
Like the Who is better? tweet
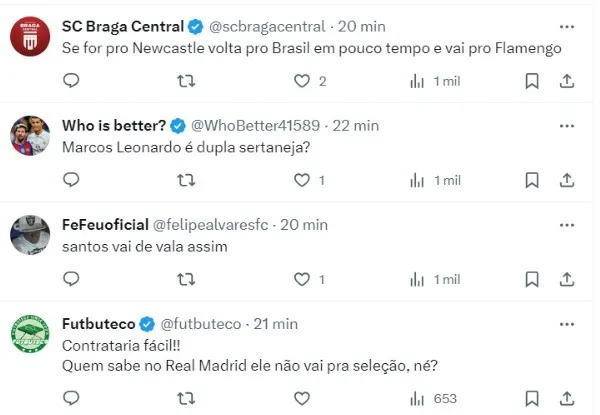pyautogui.click(x=302, y=180)
